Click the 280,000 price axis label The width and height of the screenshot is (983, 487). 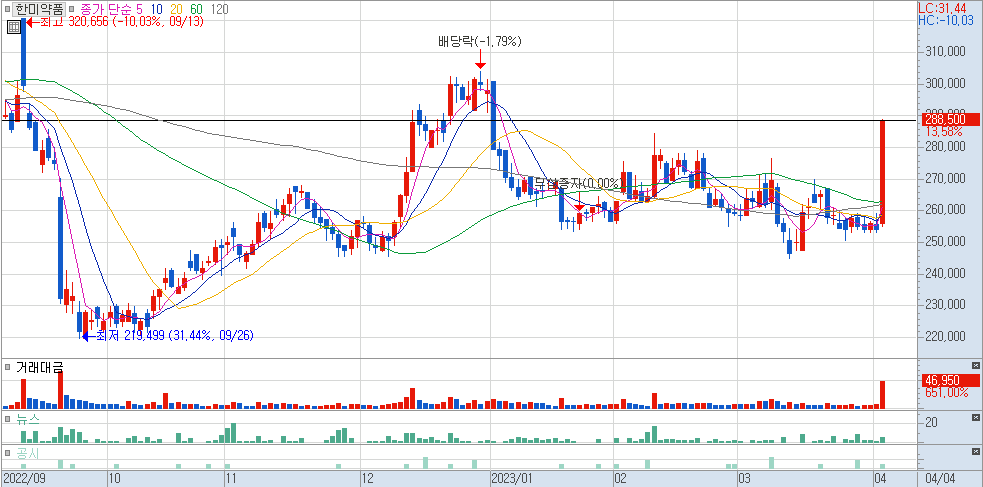[945, 147]
